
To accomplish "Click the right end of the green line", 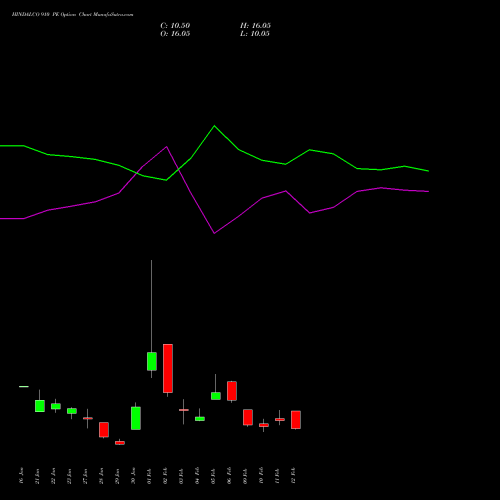I will [428, 171].
